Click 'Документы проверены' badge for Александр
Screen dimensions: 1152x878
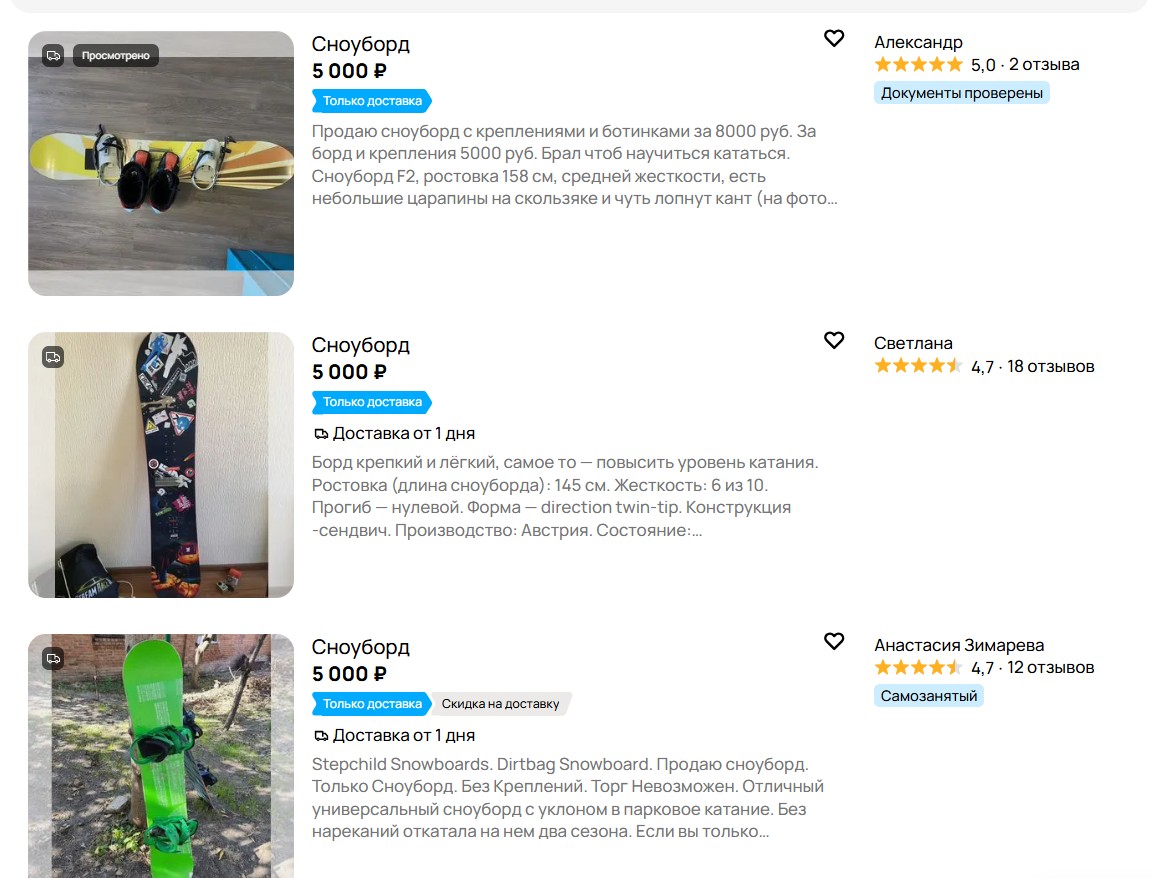pyautogui.click(x=962, y=93)
